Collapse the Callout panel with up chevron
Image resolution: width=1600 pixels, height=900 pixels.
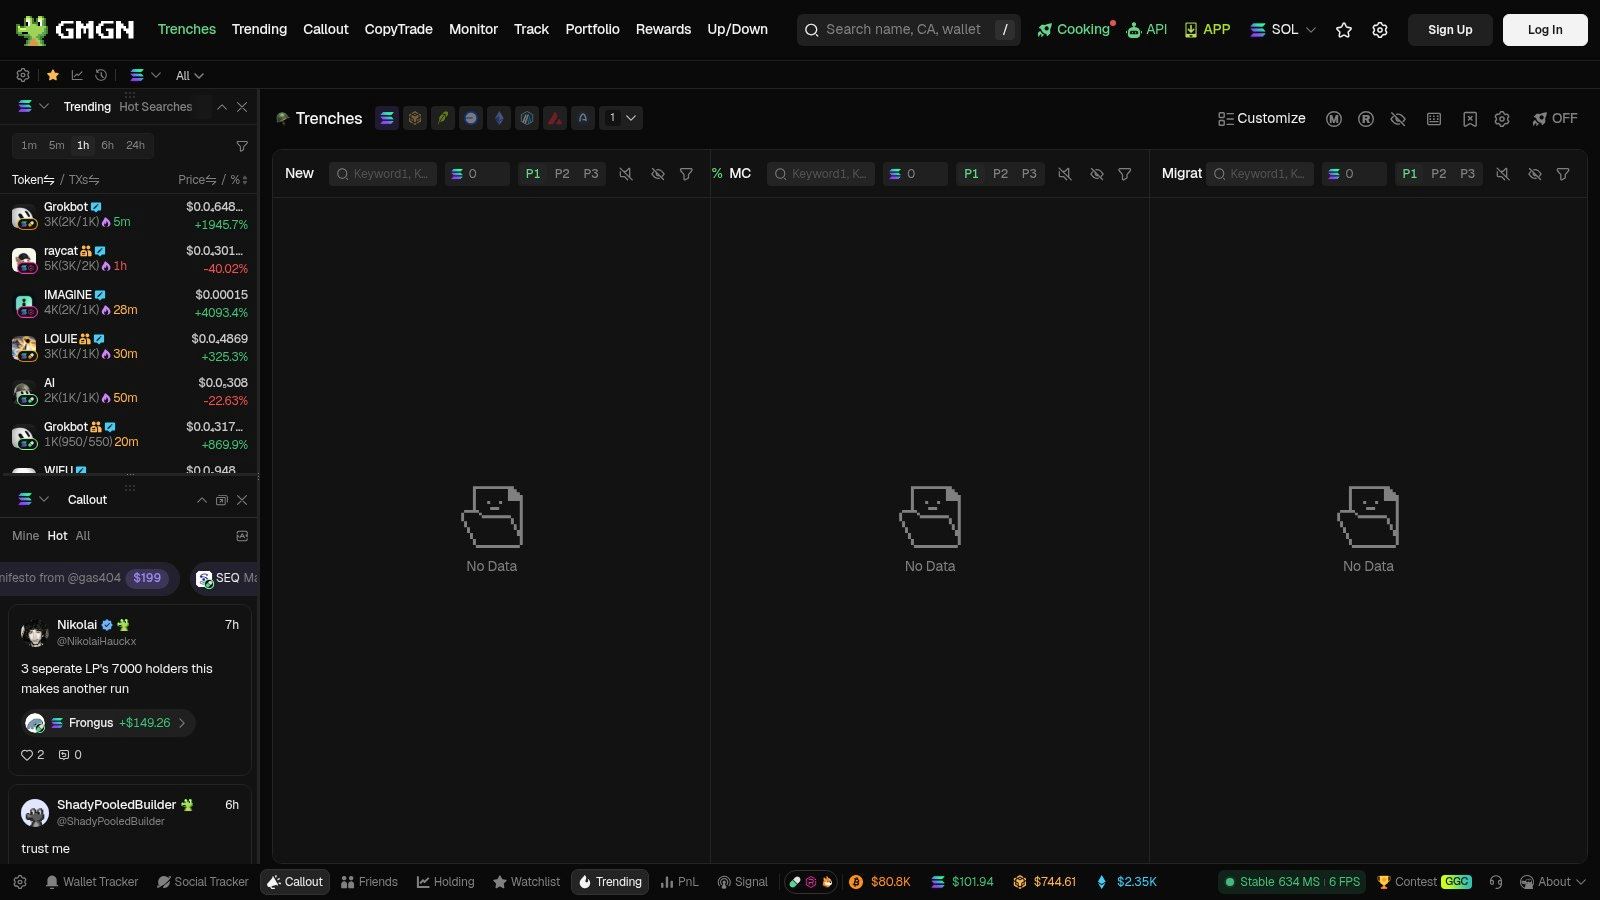click(202, 500)
